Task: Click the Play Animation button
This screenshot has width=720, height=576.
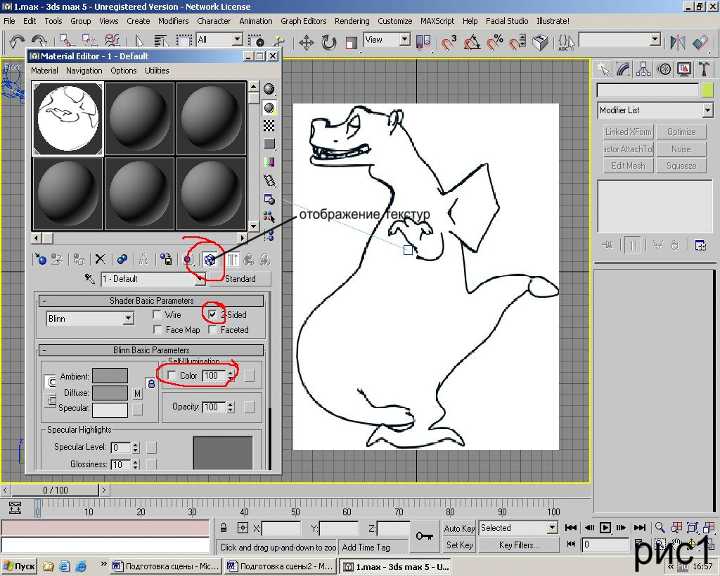Action: [606, 528]
